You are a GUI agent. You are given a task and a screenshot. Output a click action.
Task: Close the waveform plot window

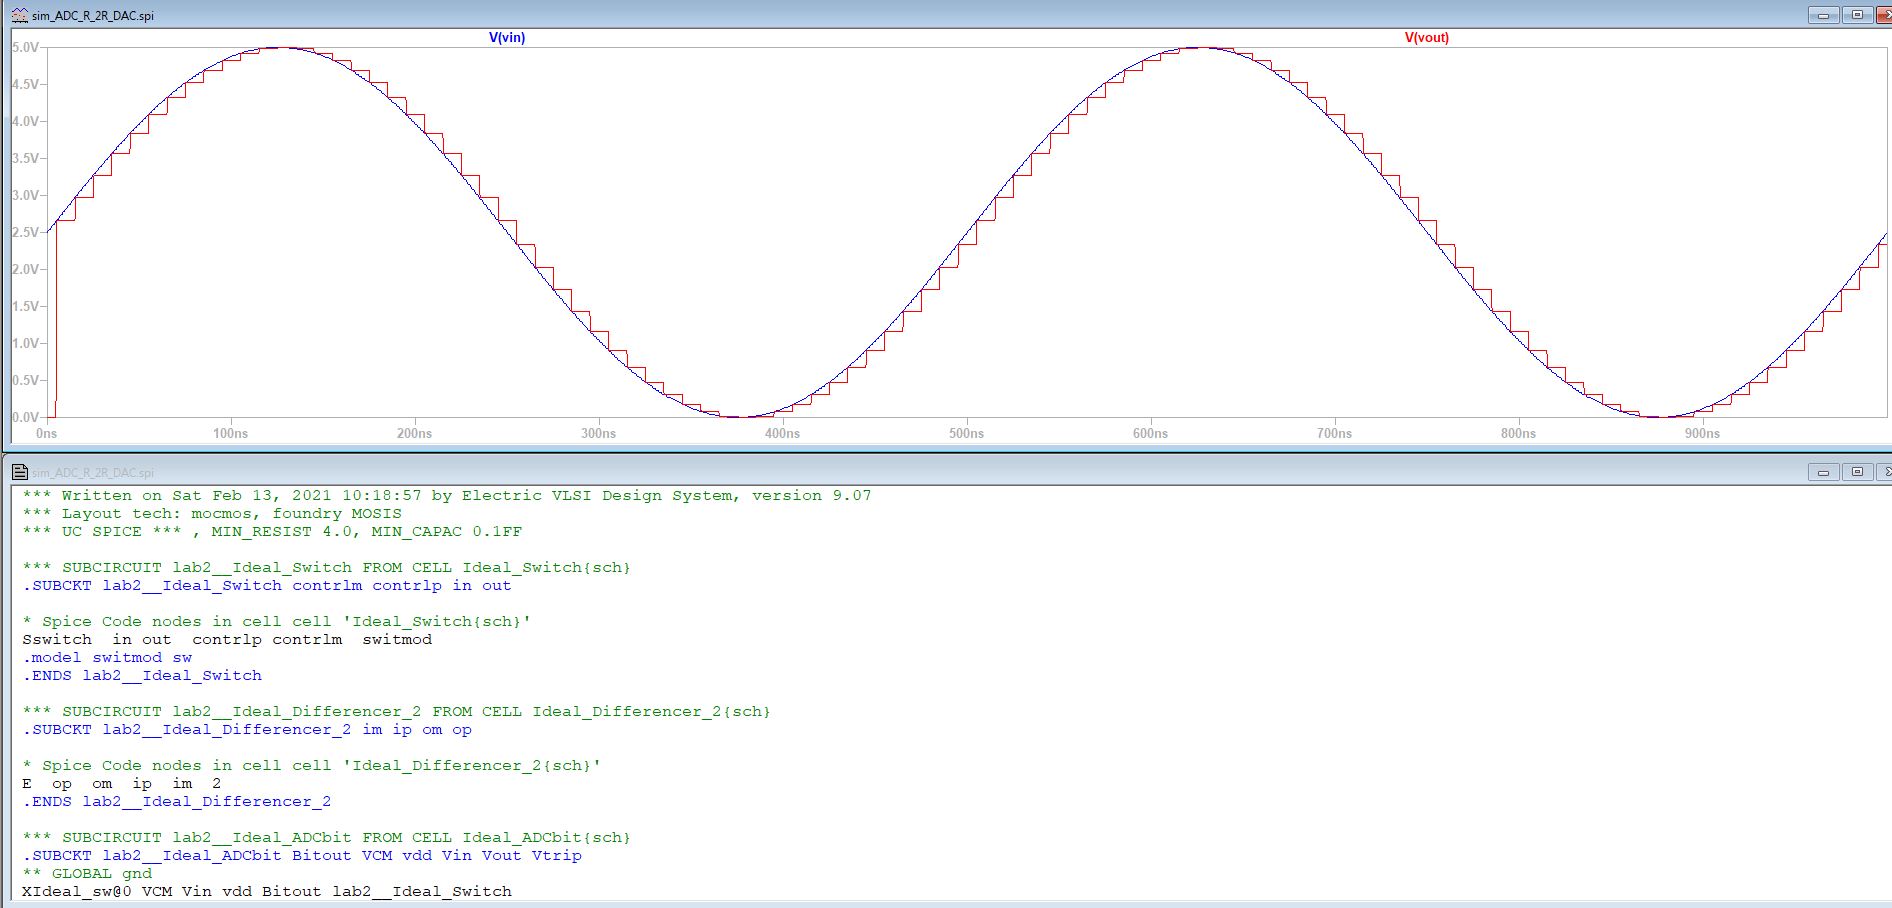point(1884,15)
